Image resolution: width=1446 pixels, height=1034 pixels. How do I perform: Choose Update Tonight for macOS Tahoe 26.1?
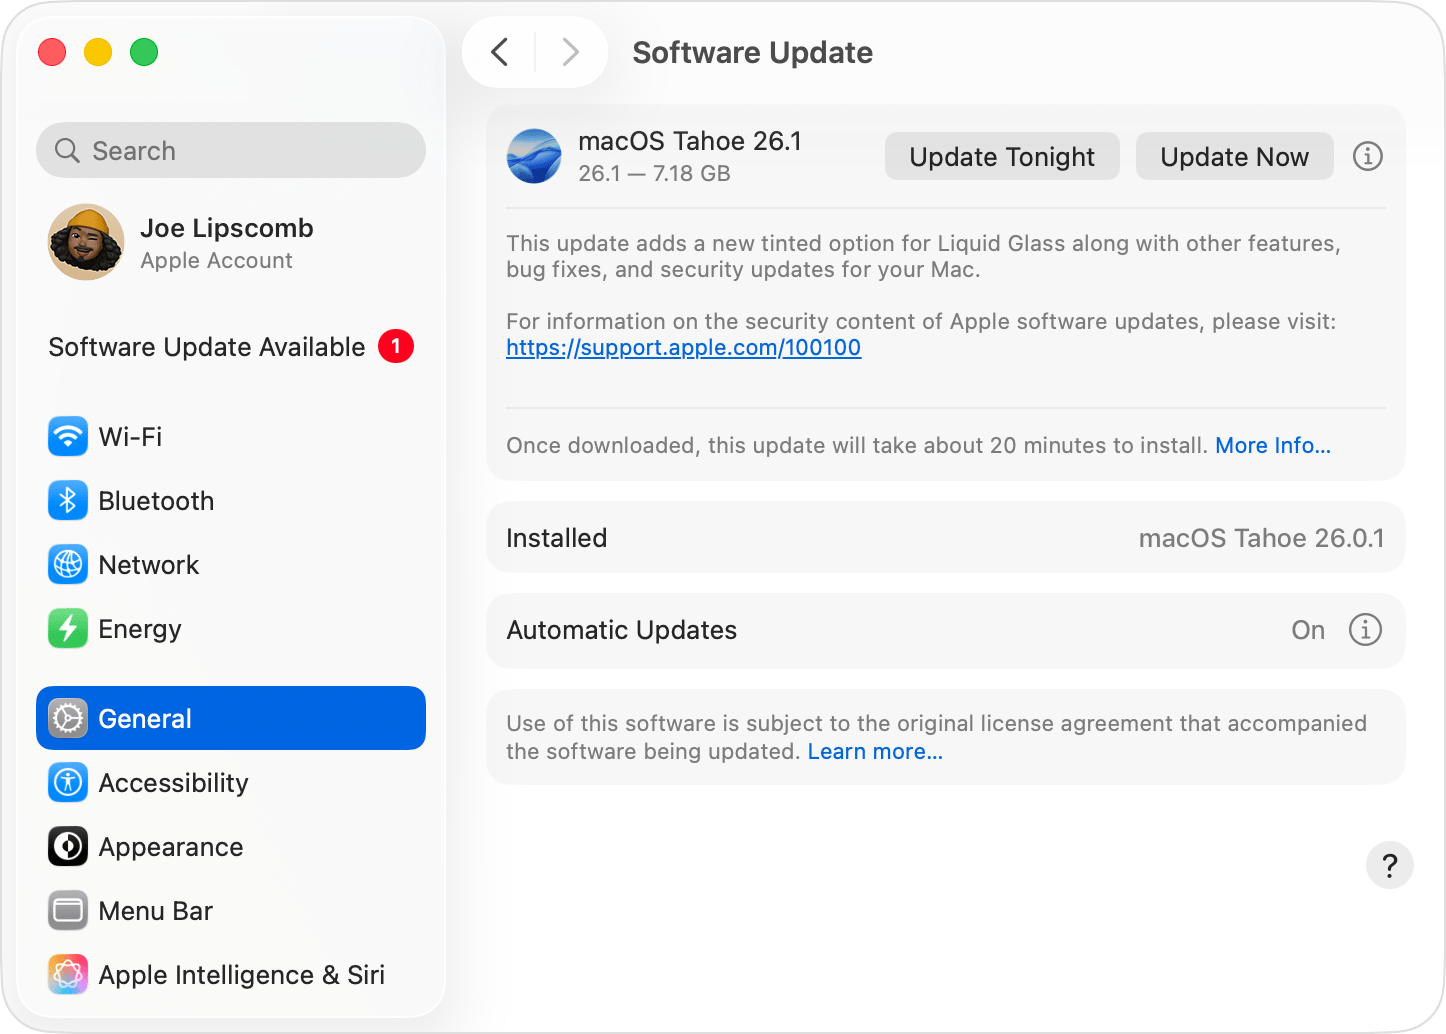pyautogui.click(x=1001, y=156)
